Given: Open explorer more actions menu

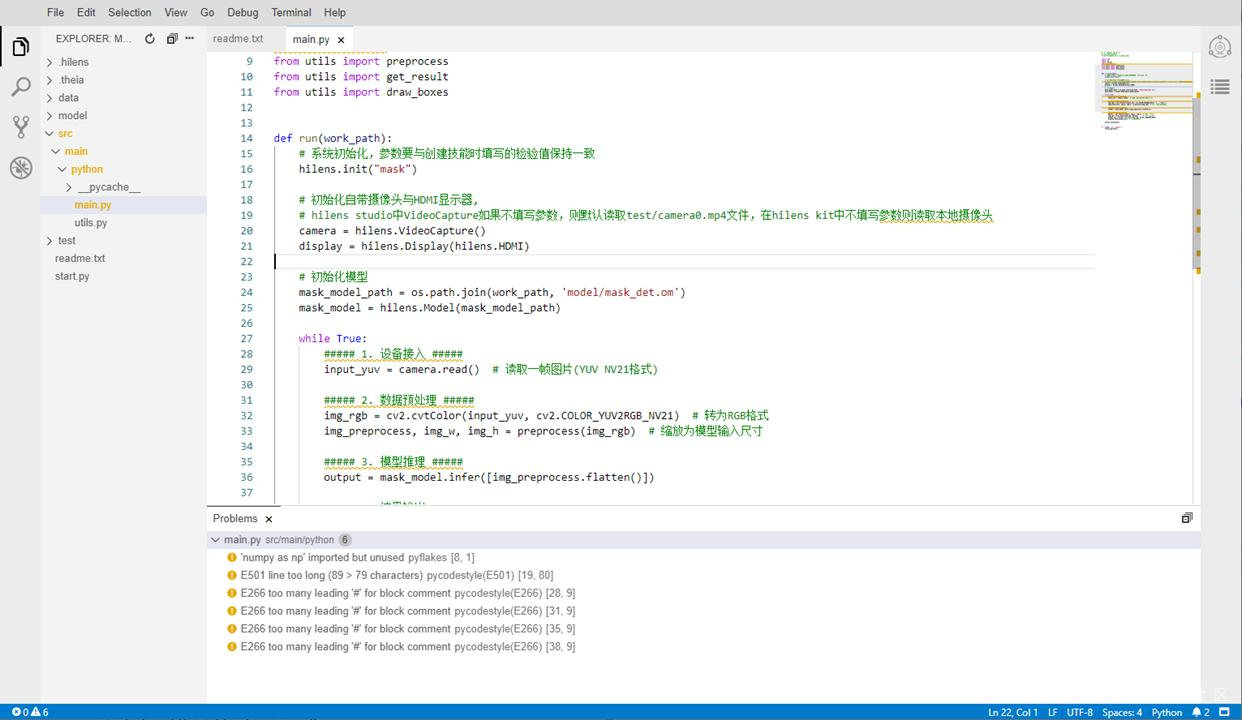Looking at the screenshot, I should click(190, 39).
